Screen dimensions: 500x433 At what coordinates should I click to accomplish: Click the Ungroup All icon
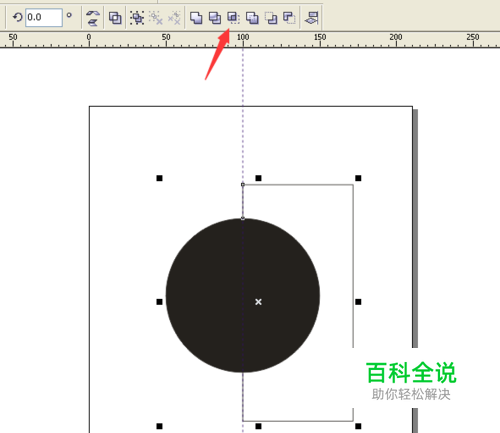pyautogui.click(x=174, y=18)
